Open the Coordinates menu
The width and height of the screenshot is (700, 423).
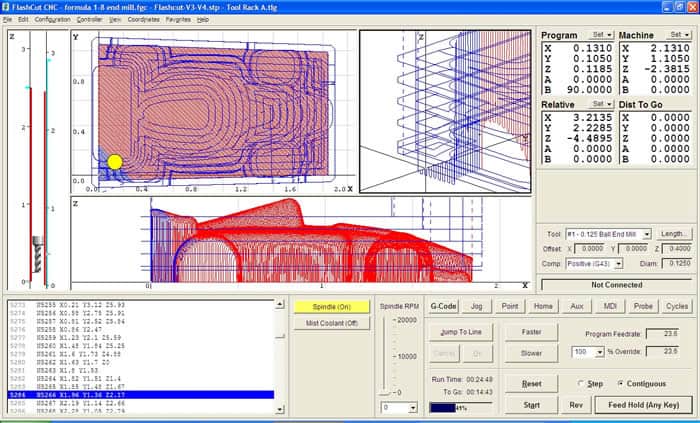(144, 20)
